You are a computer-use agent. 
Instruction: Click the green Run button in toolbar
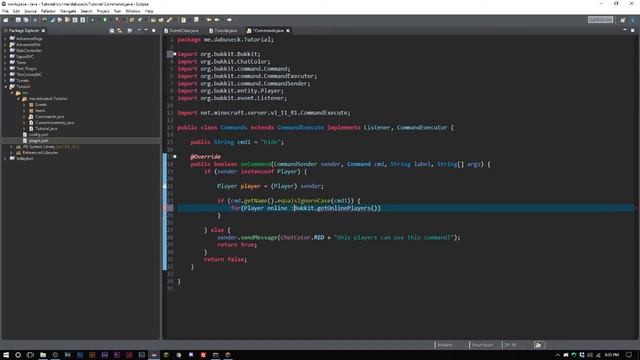[105, 20]
